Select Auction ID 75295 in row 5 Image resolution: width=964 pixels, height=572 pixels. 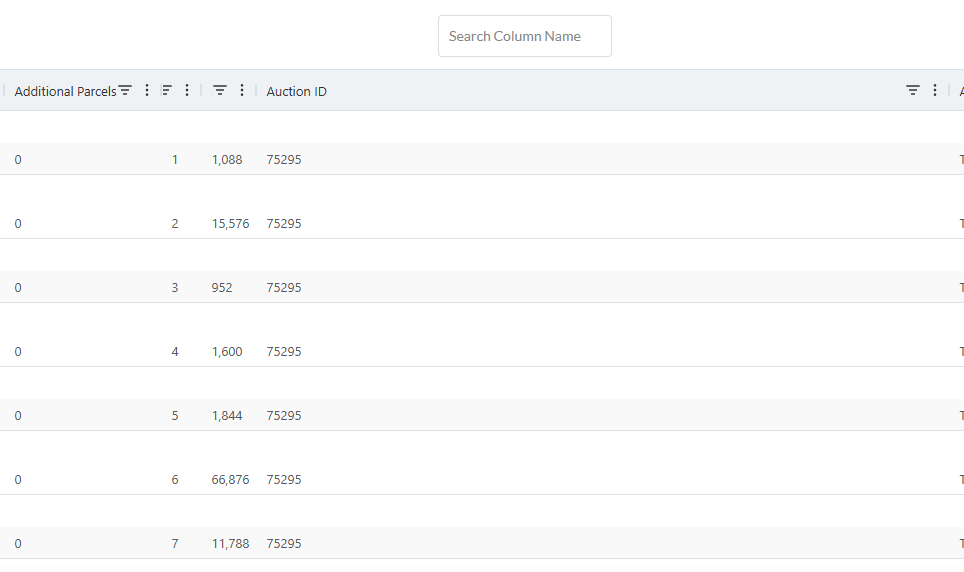tap(284, 415)
